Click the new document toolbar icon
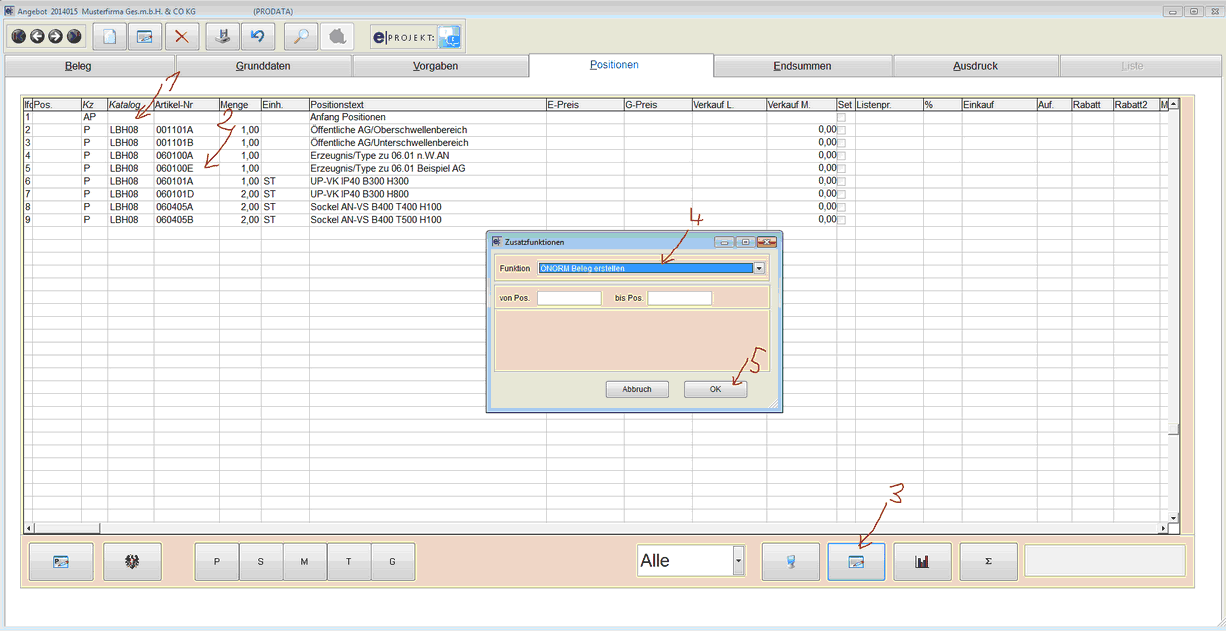The height and width of the screenshot is (631, 1226). click(x=110, y=37)
